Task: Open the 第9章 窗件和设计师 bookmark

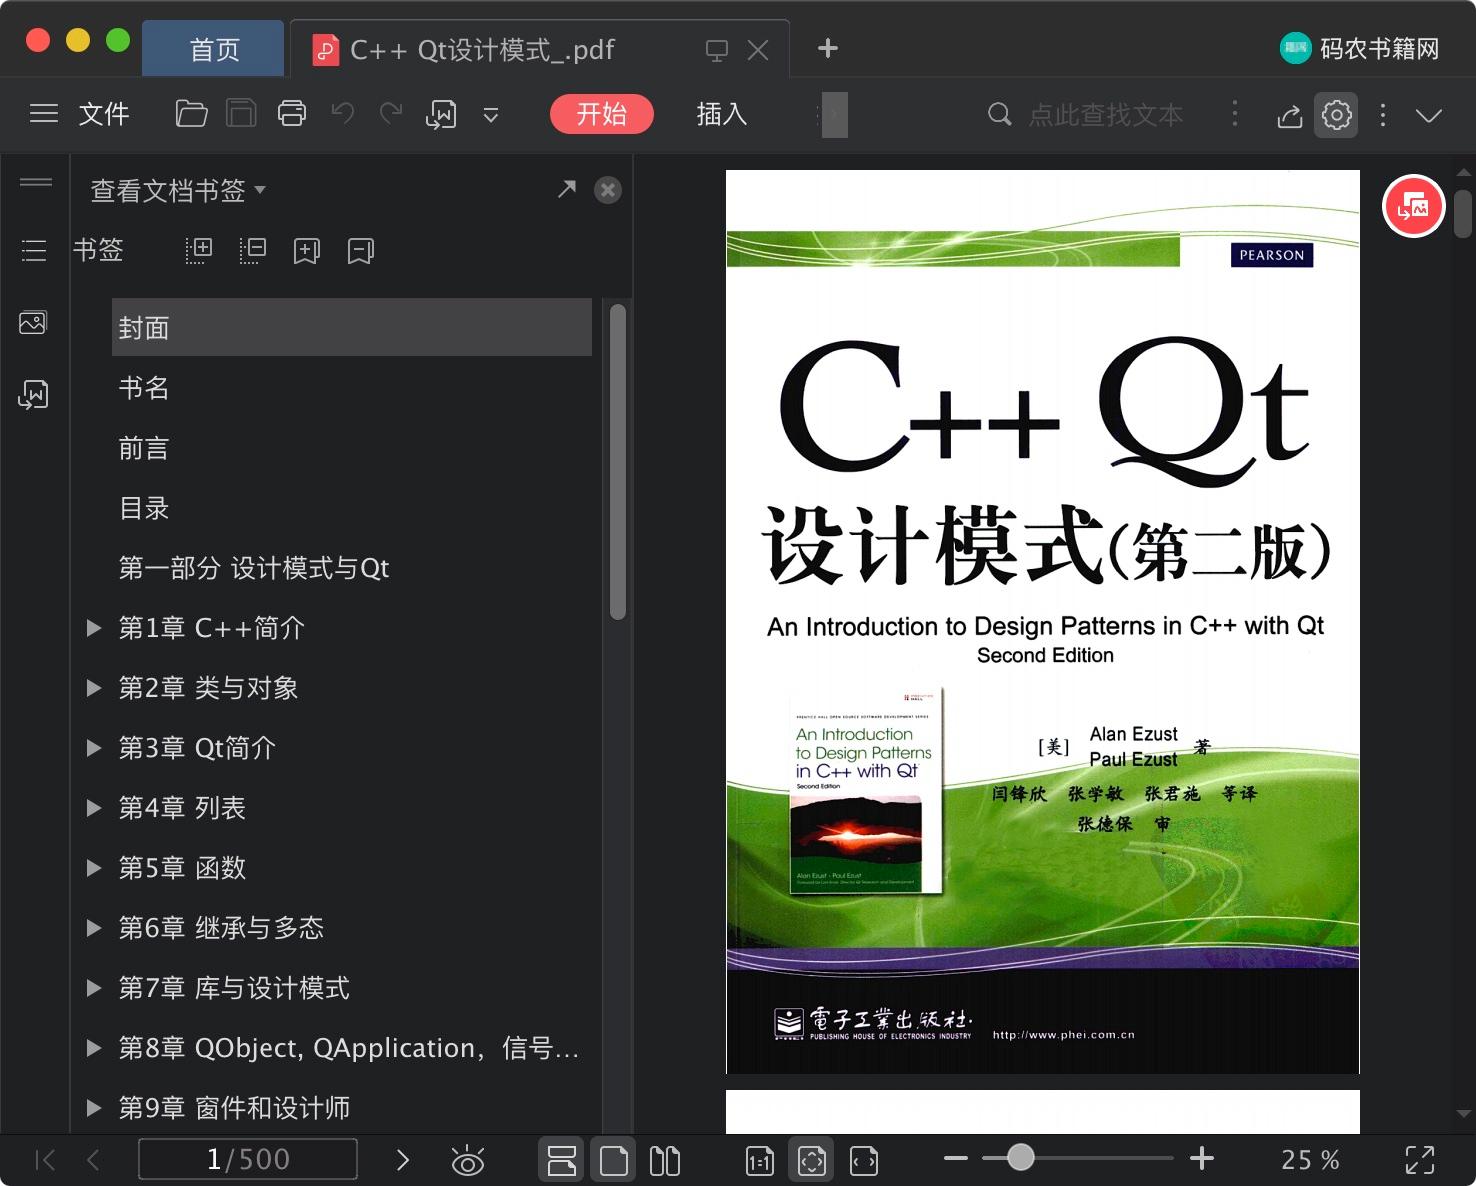Action: (234, 1108)
